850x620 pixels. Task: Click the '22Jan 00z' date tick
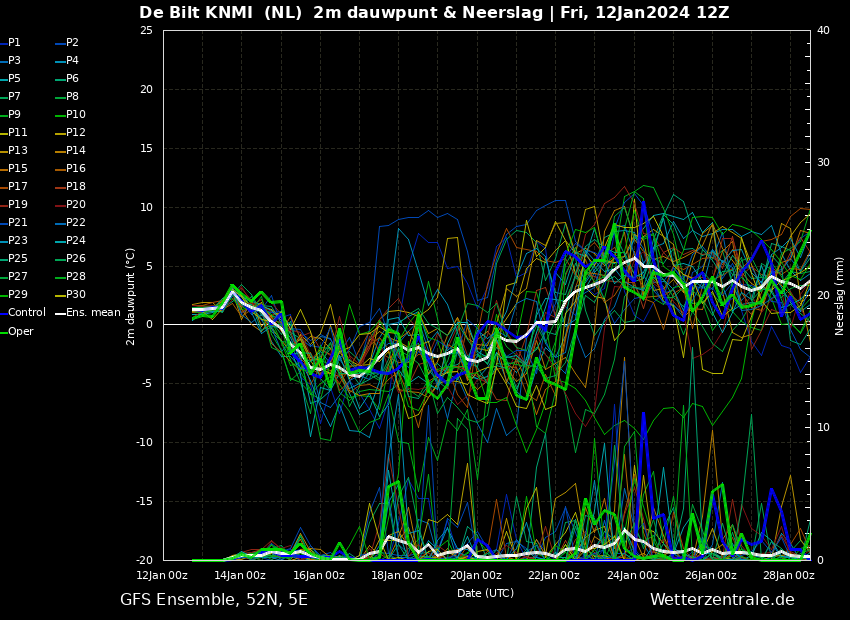[x=553, y=576]
